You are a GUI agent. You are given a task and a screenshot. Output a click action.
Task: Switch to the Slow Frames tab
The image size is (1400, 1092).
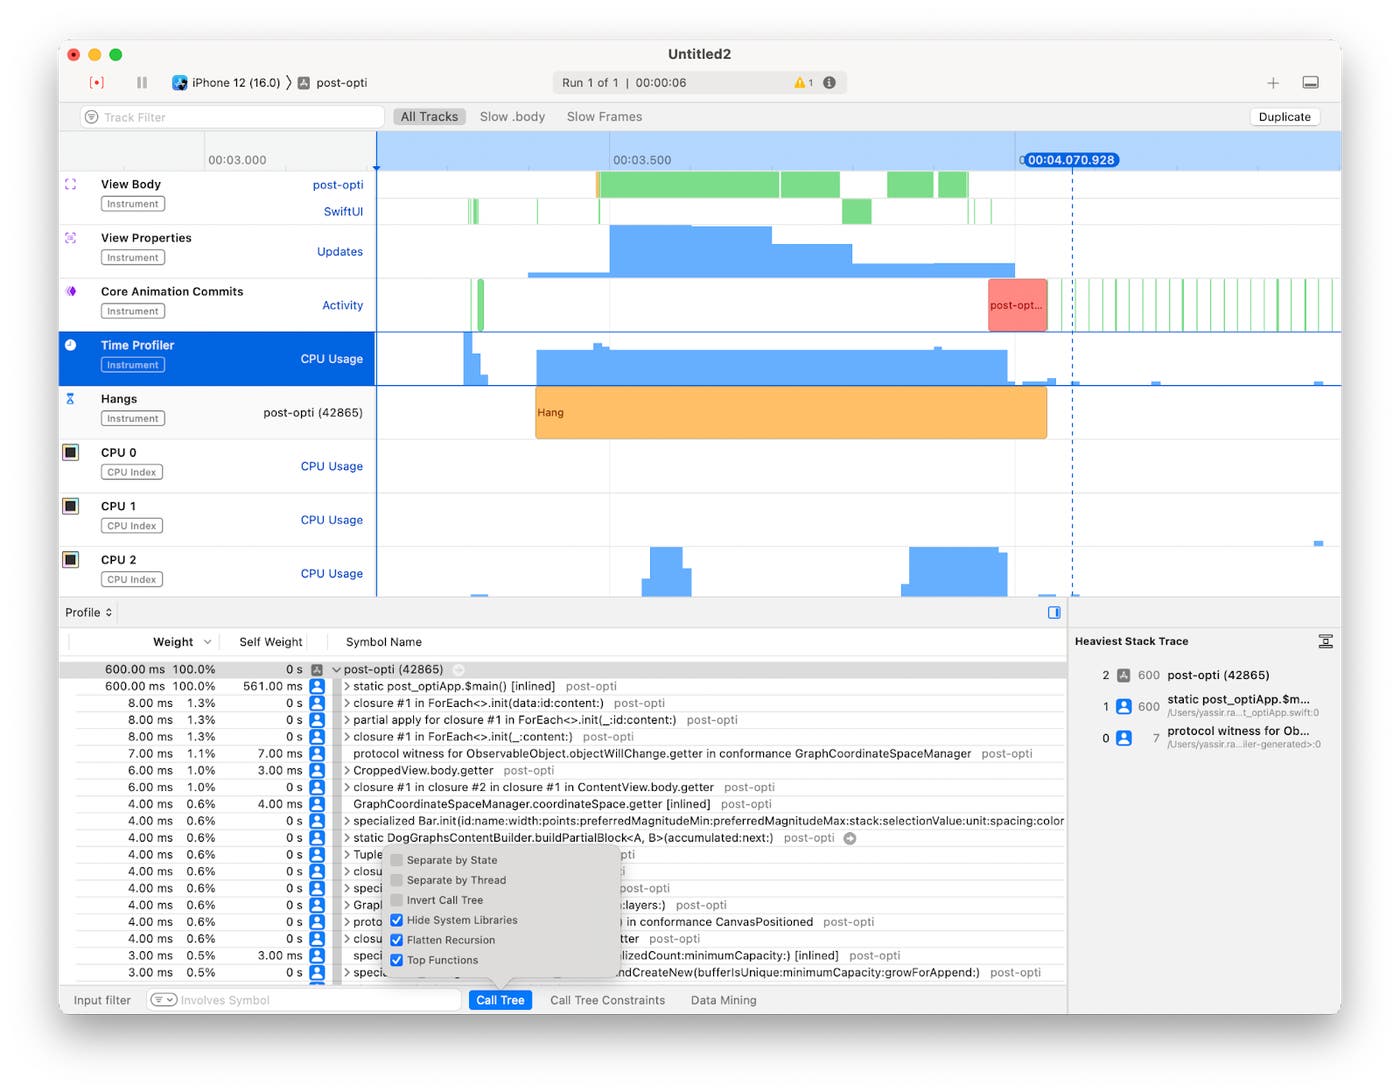click(603, 116)
